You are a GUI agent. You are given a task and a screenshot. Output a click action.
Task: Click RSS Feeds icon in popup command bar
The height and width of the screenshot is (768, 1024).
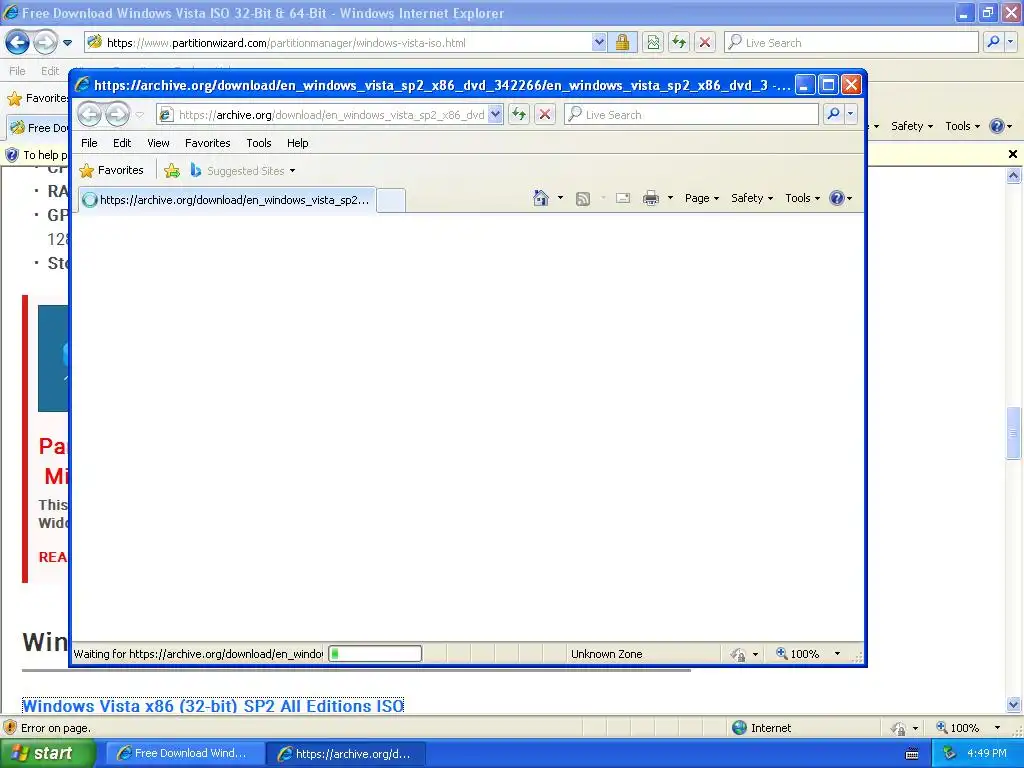pyautogui.click(x=583, y=199)
